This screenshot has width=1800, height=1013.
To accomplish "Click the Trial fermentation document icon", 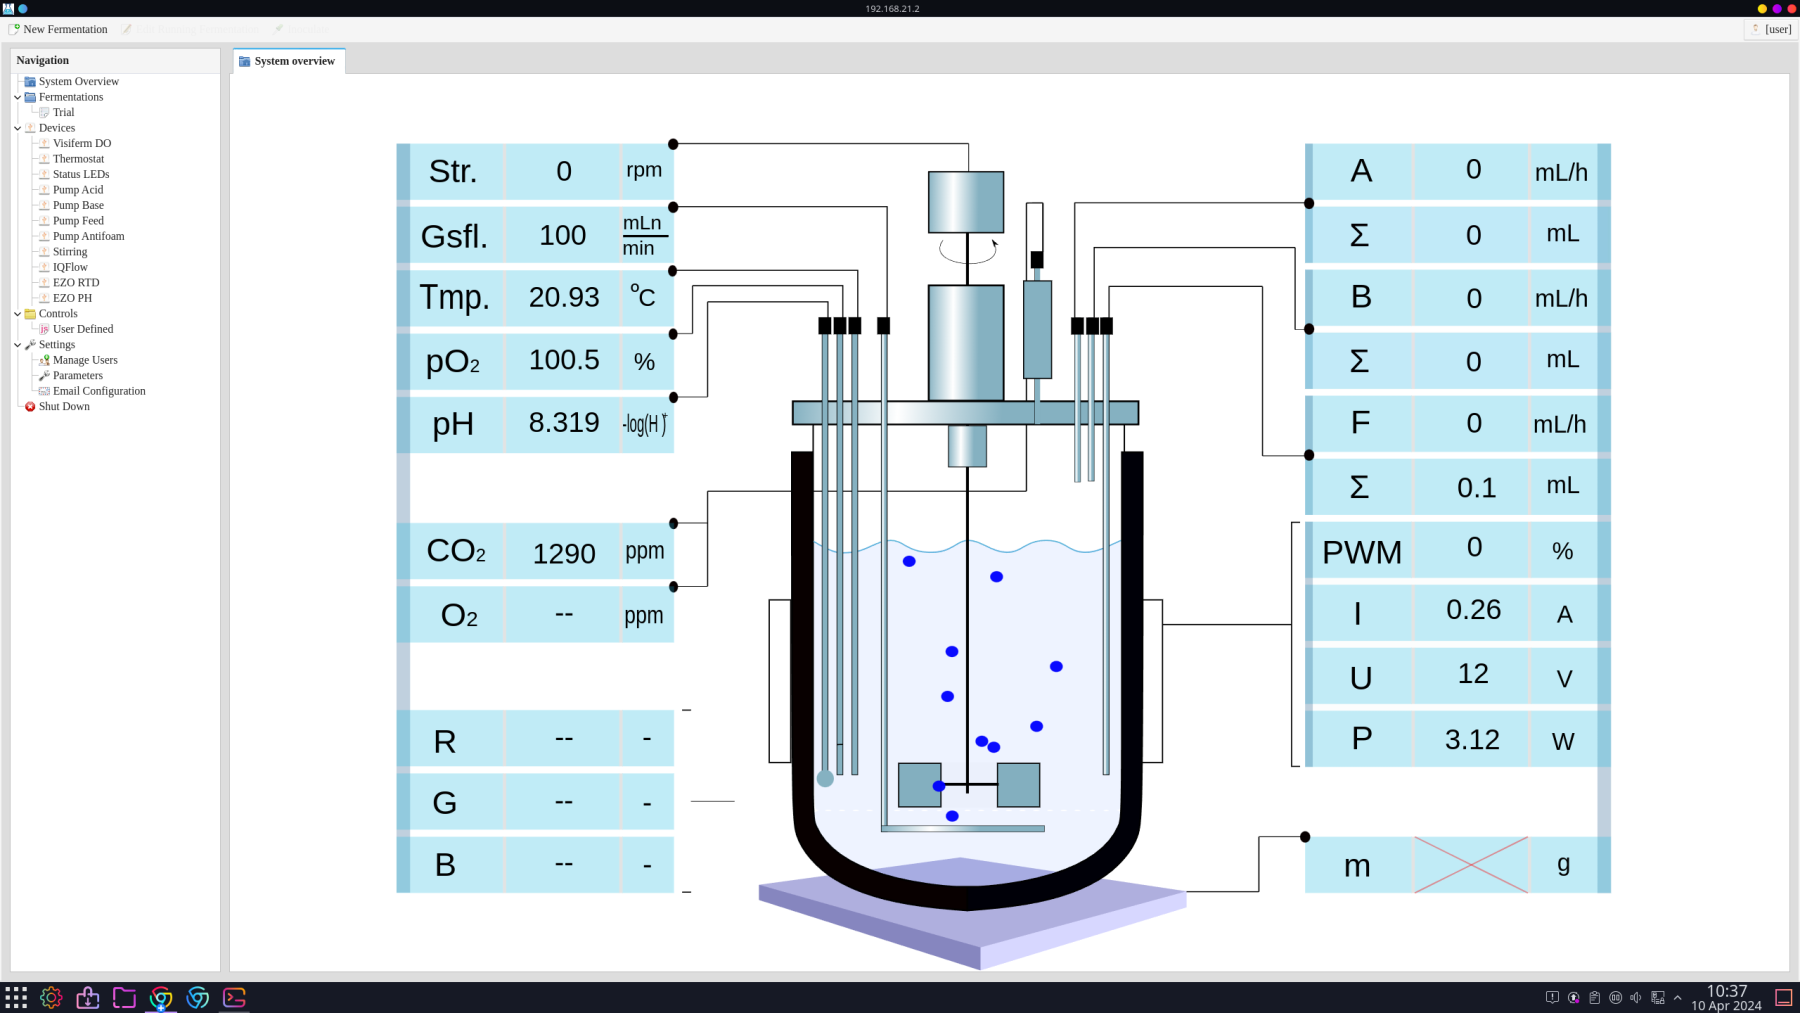I will [44, 113].
